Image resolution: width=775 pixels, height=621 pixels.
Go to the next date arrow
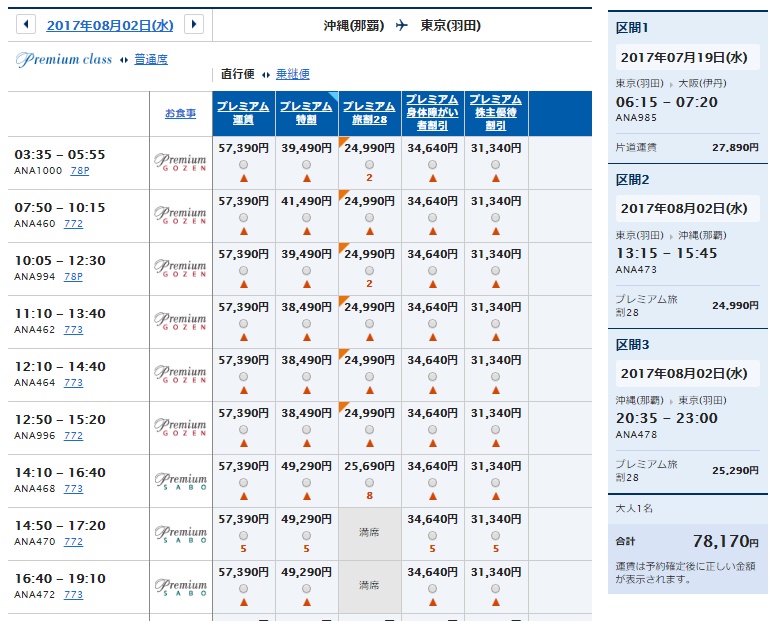point(194,24)
